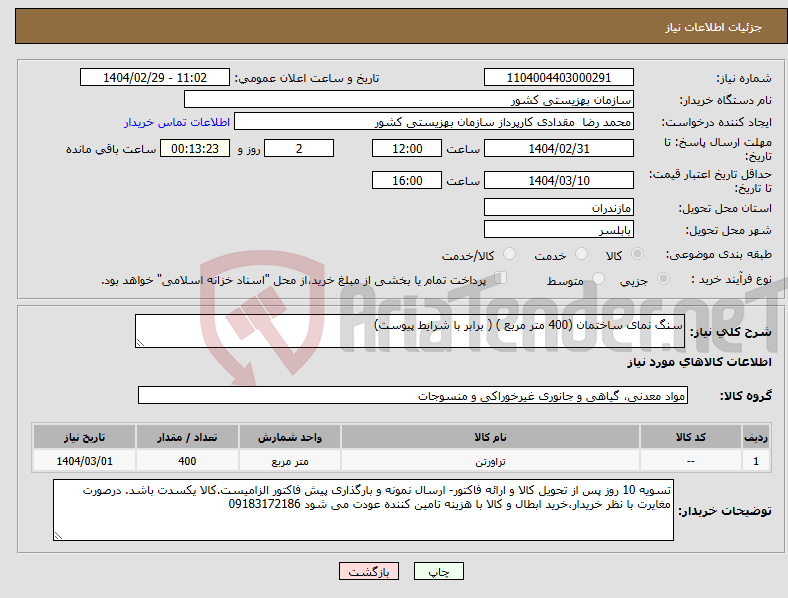Viewport: 788px width, 598px height.
Task: Click the delivery city field بابلسر
Action: coord(558,229)
